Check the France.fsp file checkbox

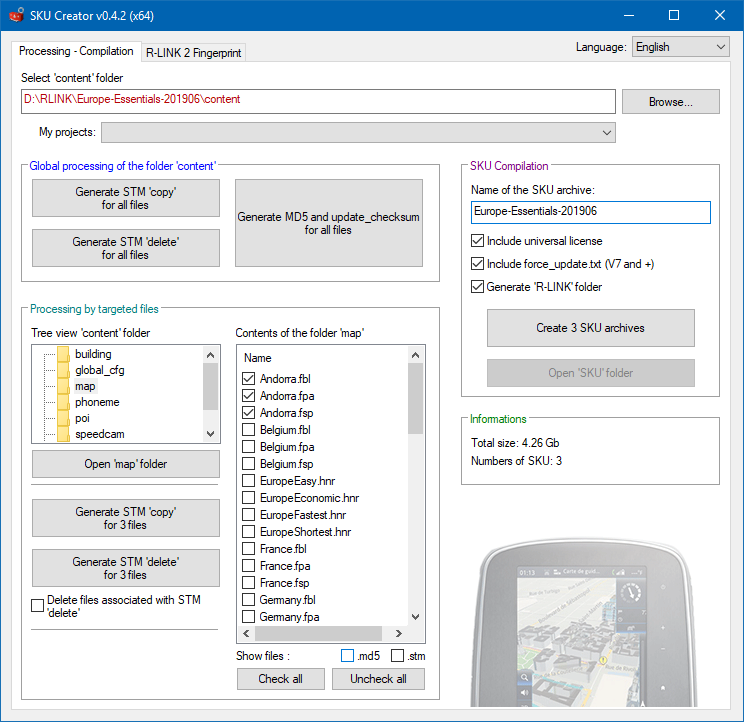coord(248,583)
